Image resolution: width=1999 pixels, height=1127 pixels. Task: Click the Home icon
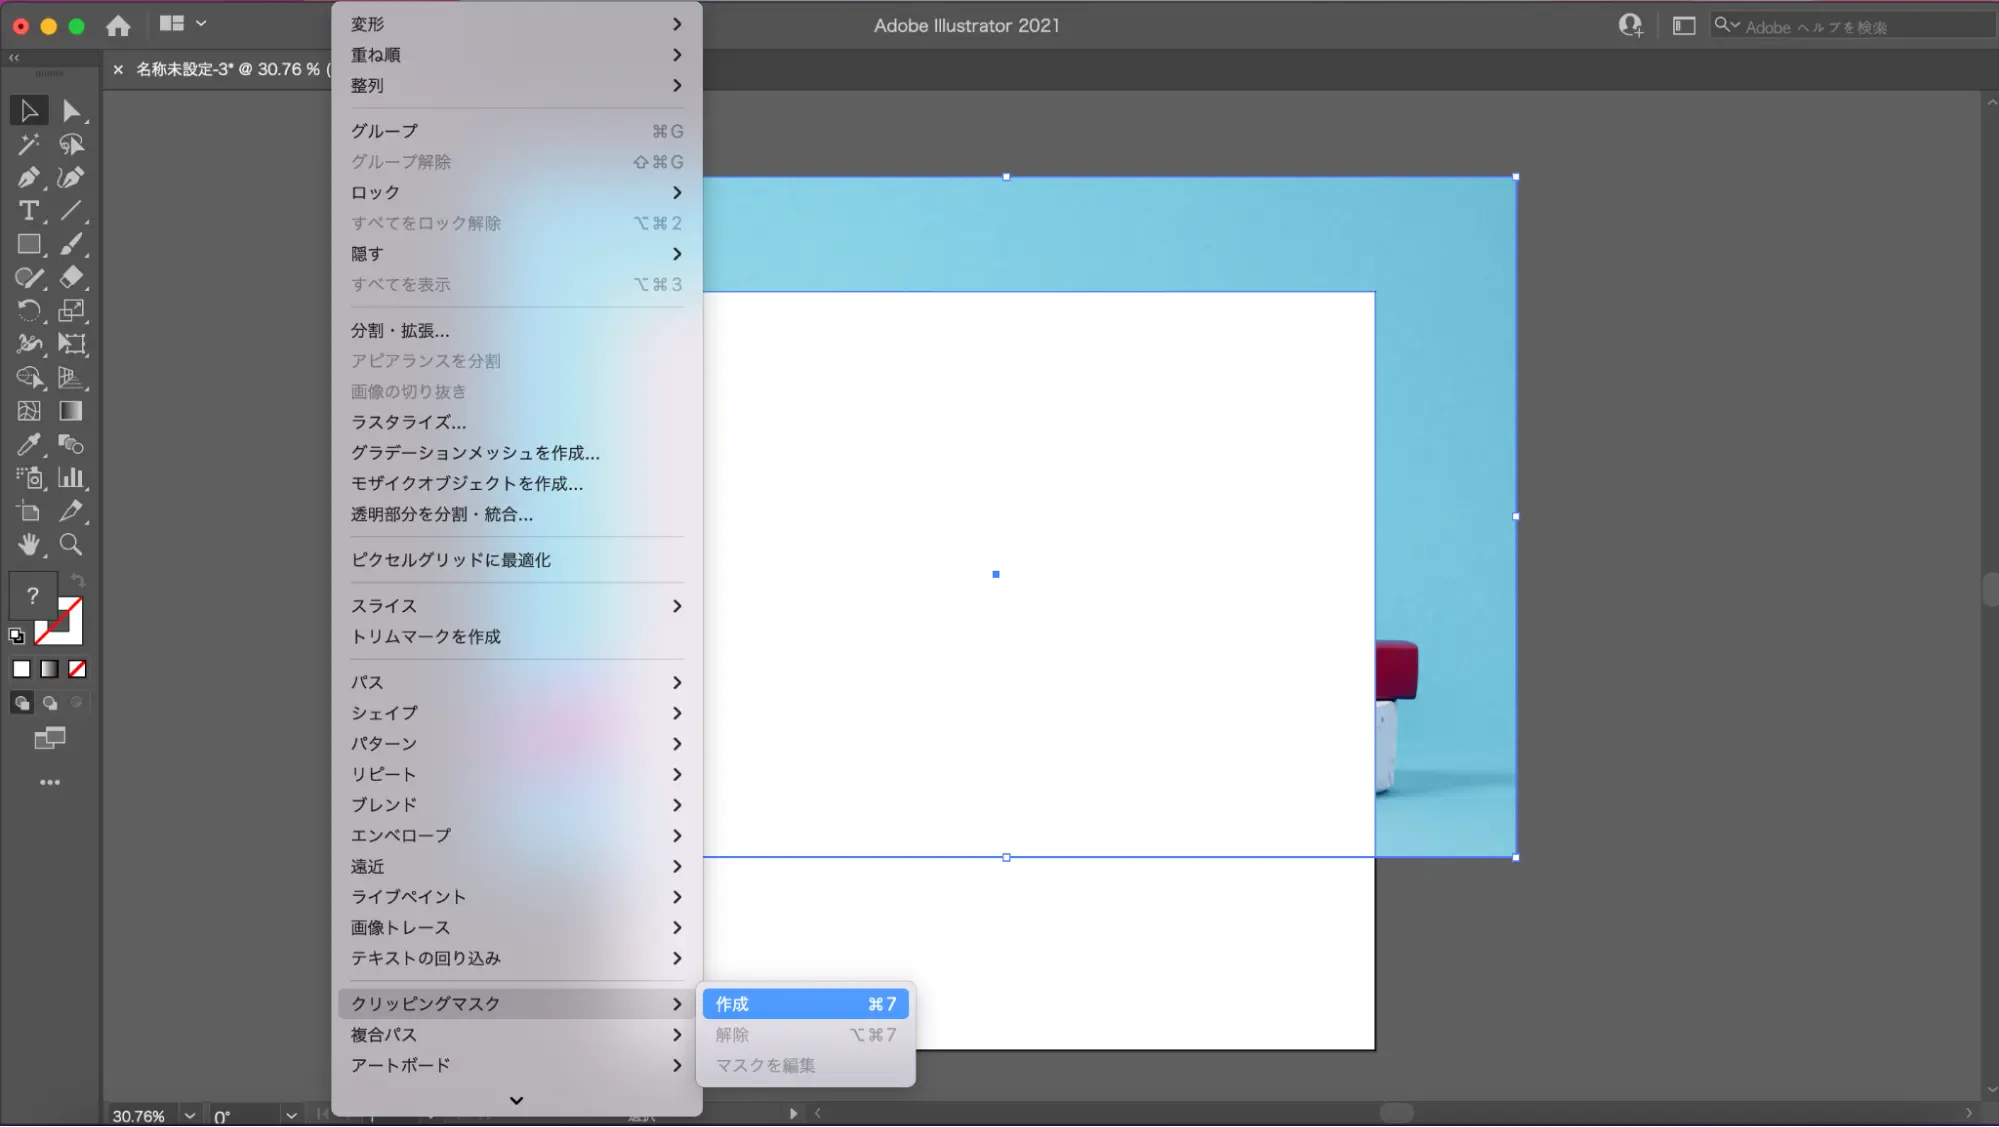[118, 26]
